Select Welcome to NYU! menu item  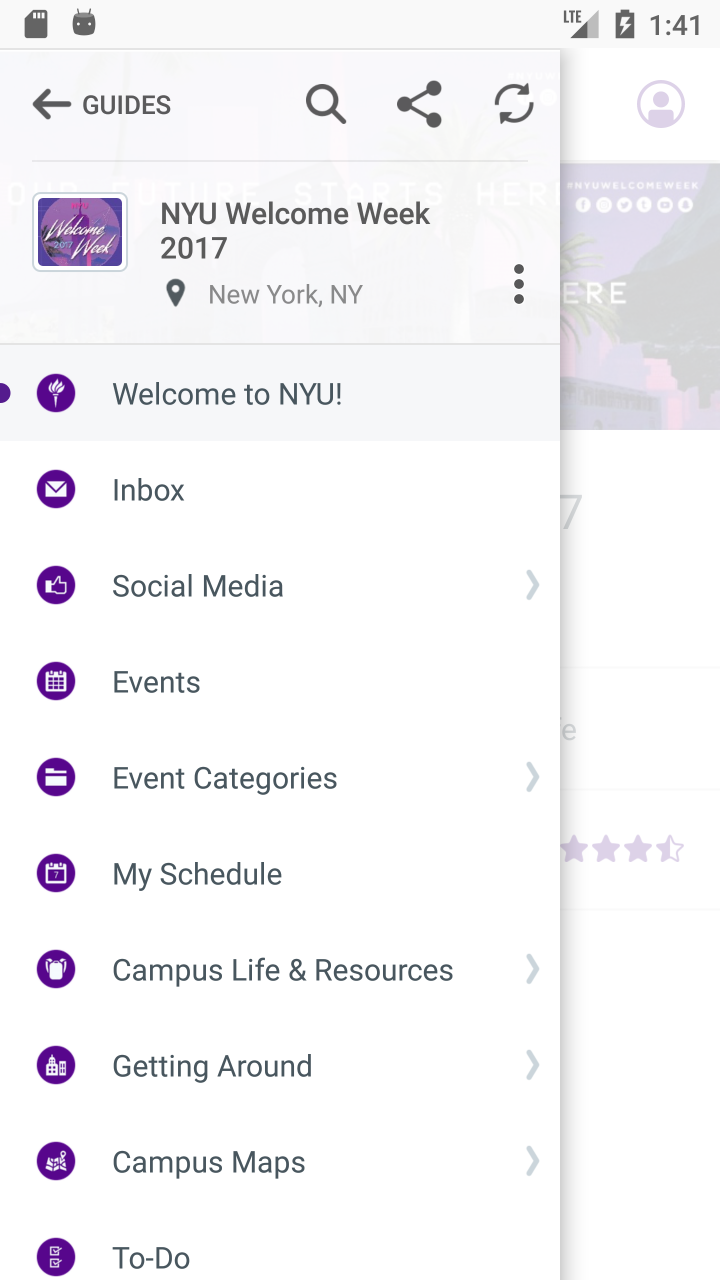[280, 393]
